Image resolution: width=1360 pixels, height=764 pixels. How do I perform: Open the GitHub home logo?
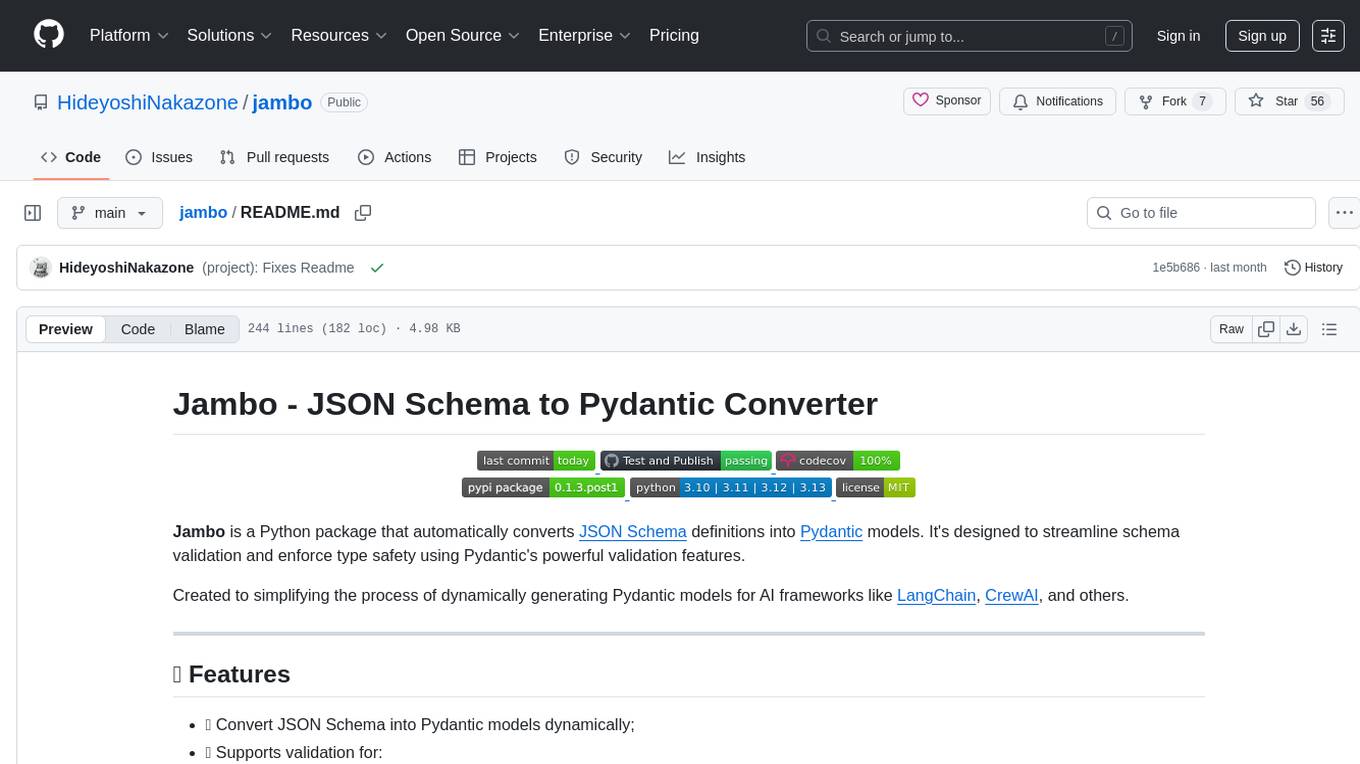tap(49, 35)
